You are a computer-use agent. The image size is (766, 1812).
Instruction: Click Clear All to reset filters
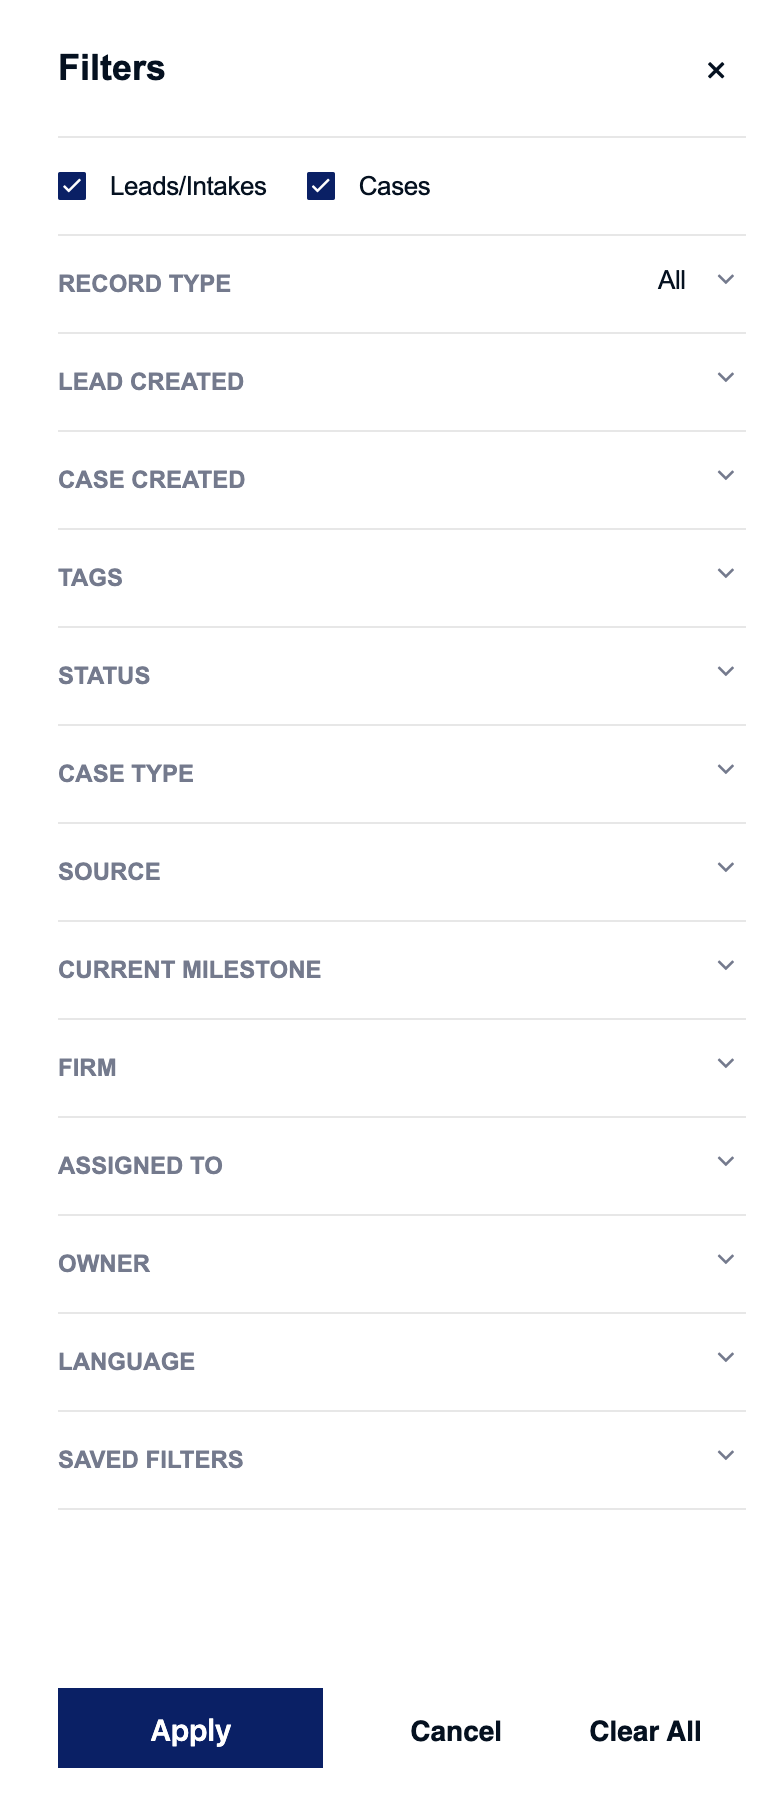pos(645,1731)
